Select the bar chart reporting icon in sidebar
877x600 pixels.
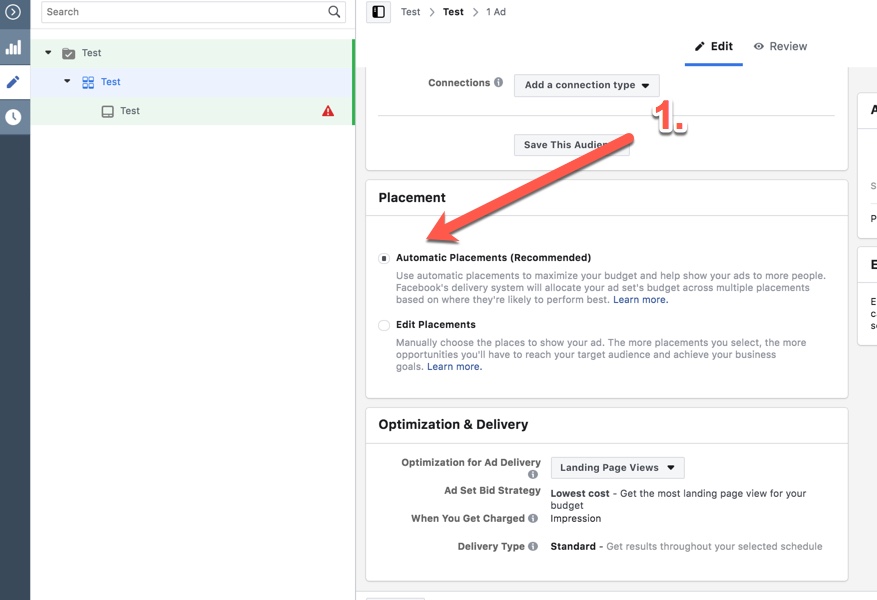(x=14, y=47)
